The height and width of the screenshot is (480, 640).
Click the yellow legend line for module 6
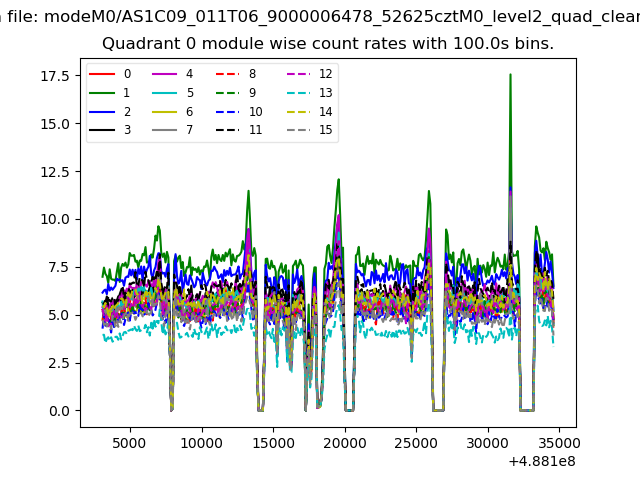click(x=165, y=112)
